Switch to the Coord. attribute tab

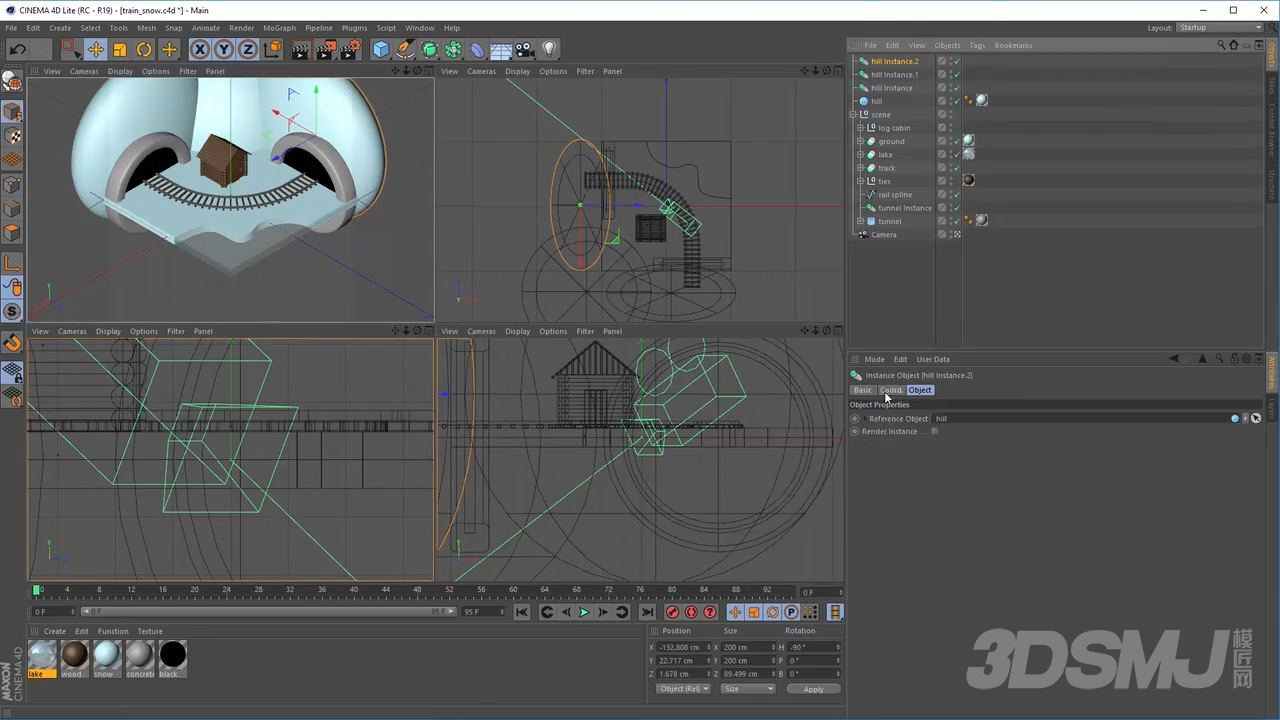coord(891,390)
